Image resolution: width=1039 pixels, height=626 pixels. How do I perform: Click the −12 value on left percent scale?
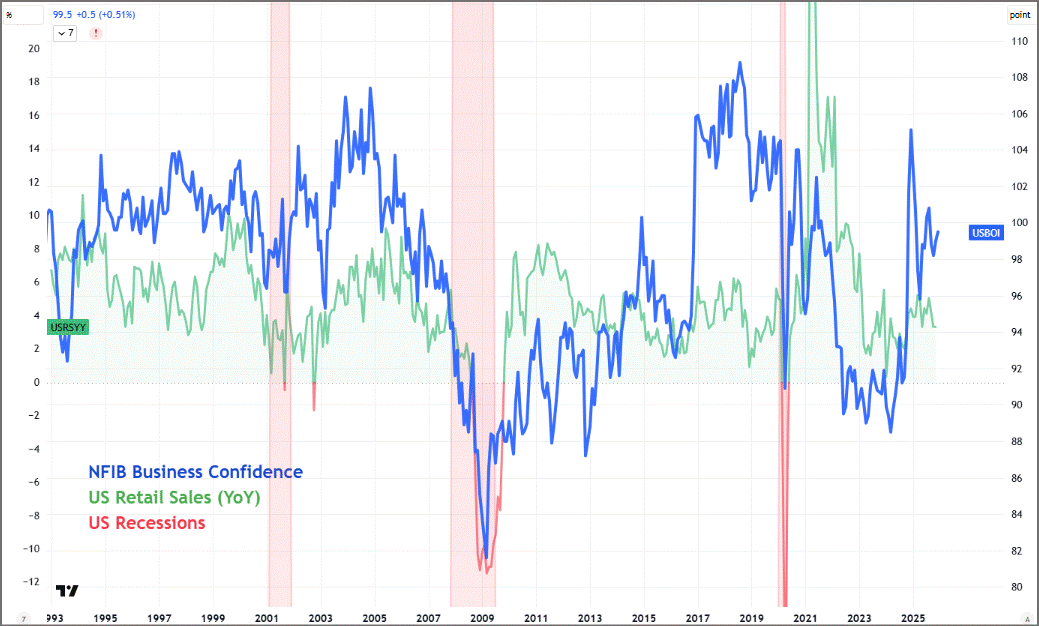coord(31,582)
